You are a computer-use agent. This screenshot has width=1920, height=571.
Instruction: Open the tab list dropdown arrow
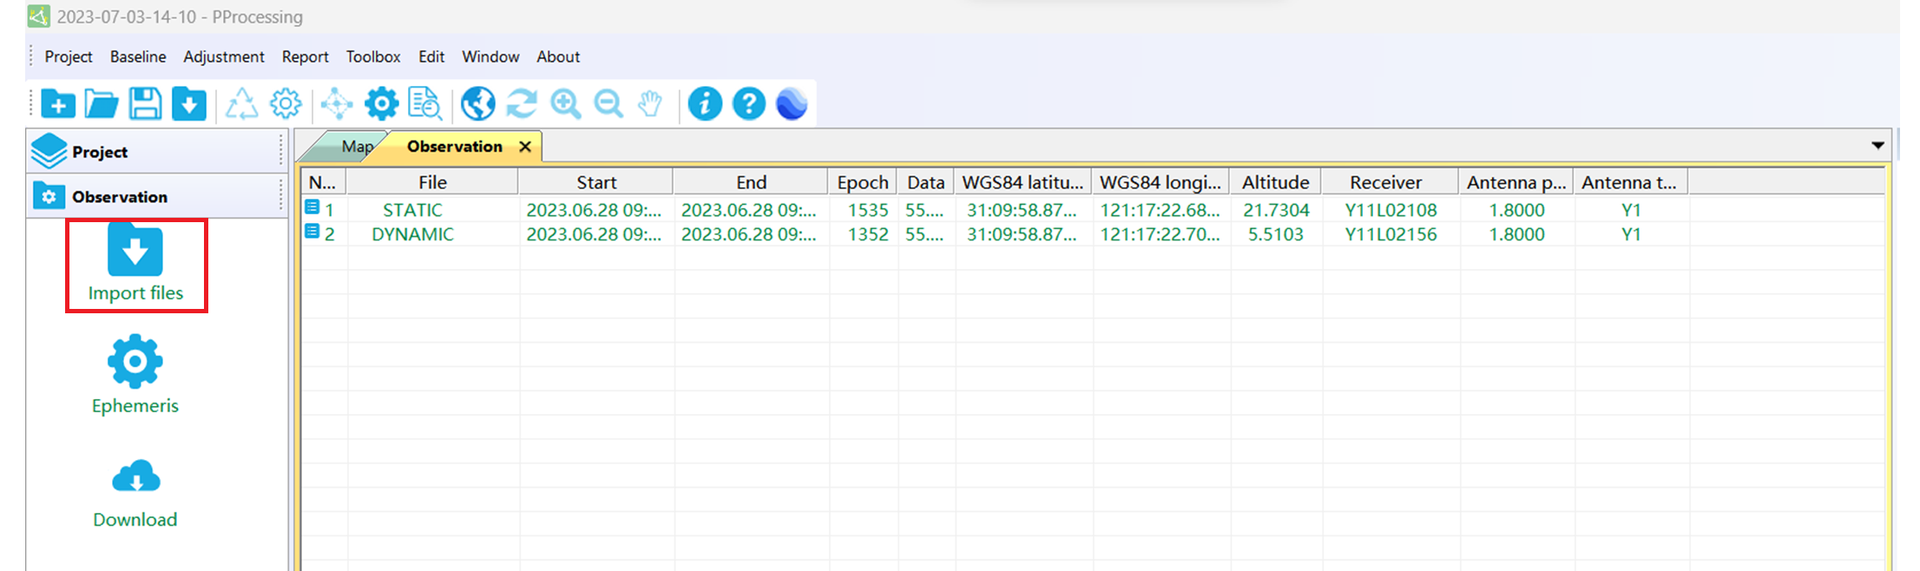click(1877, 146)
